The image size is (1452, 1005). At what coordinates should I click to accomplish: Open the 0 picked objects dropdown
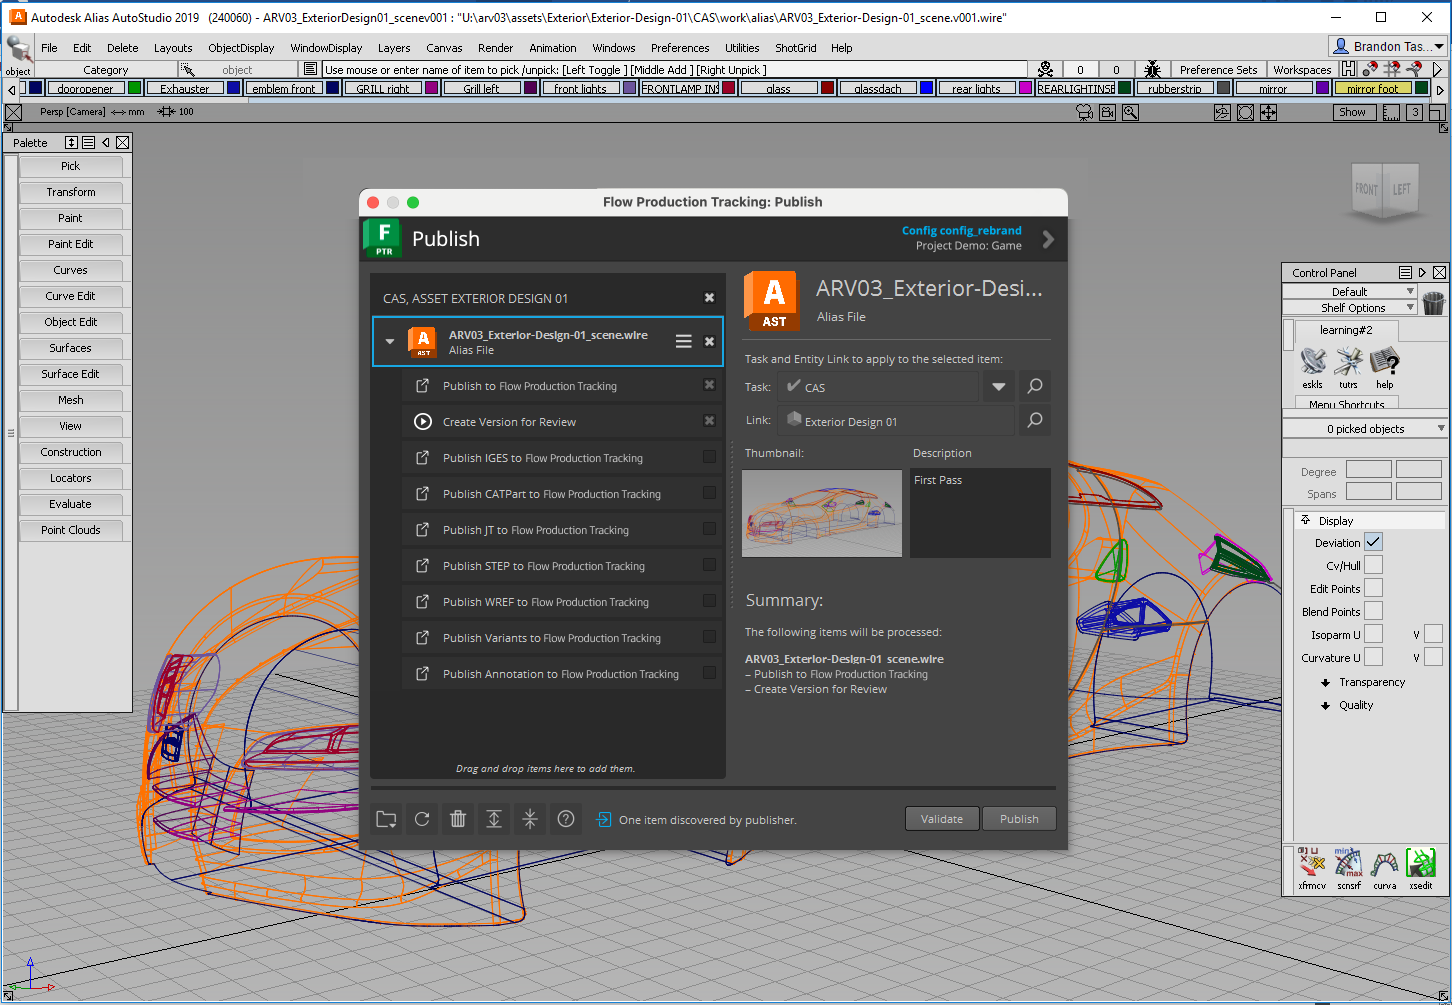(1365, 429)
